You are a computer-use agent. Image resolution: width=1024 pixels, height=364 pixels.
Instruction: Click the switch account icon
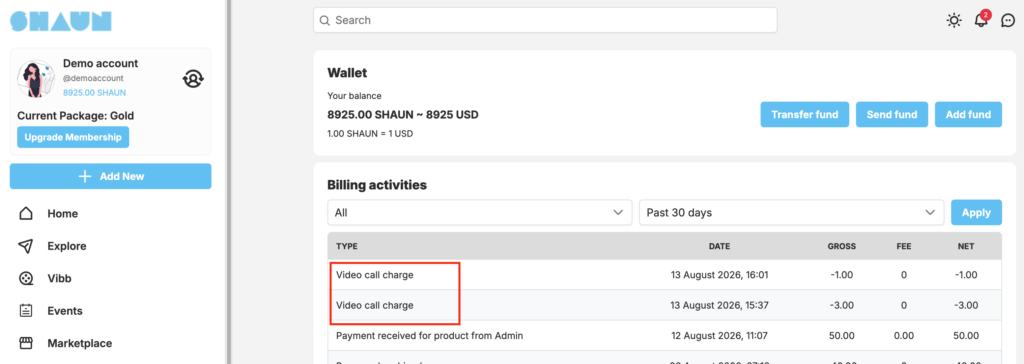click(x=193, y=79)
